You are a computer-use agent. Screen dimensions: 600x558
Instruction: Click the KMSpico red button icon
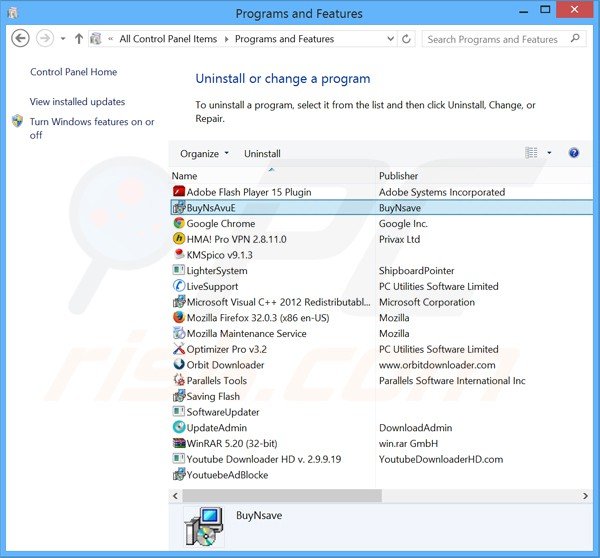(x=179, y=254)
